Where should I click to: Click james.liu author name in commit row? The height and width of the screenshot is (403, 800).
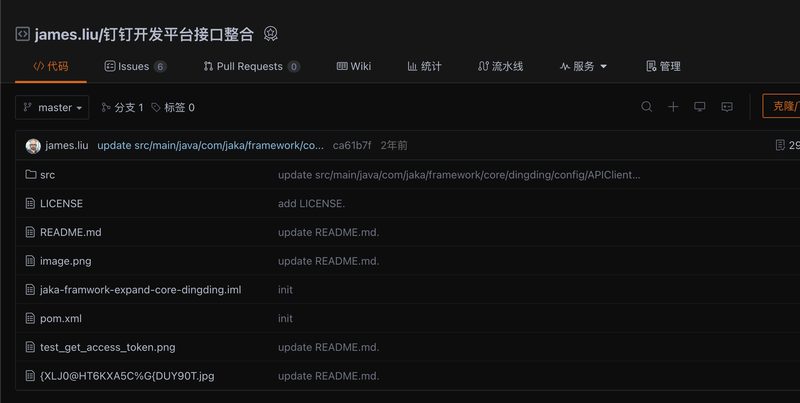pos(67,145)
